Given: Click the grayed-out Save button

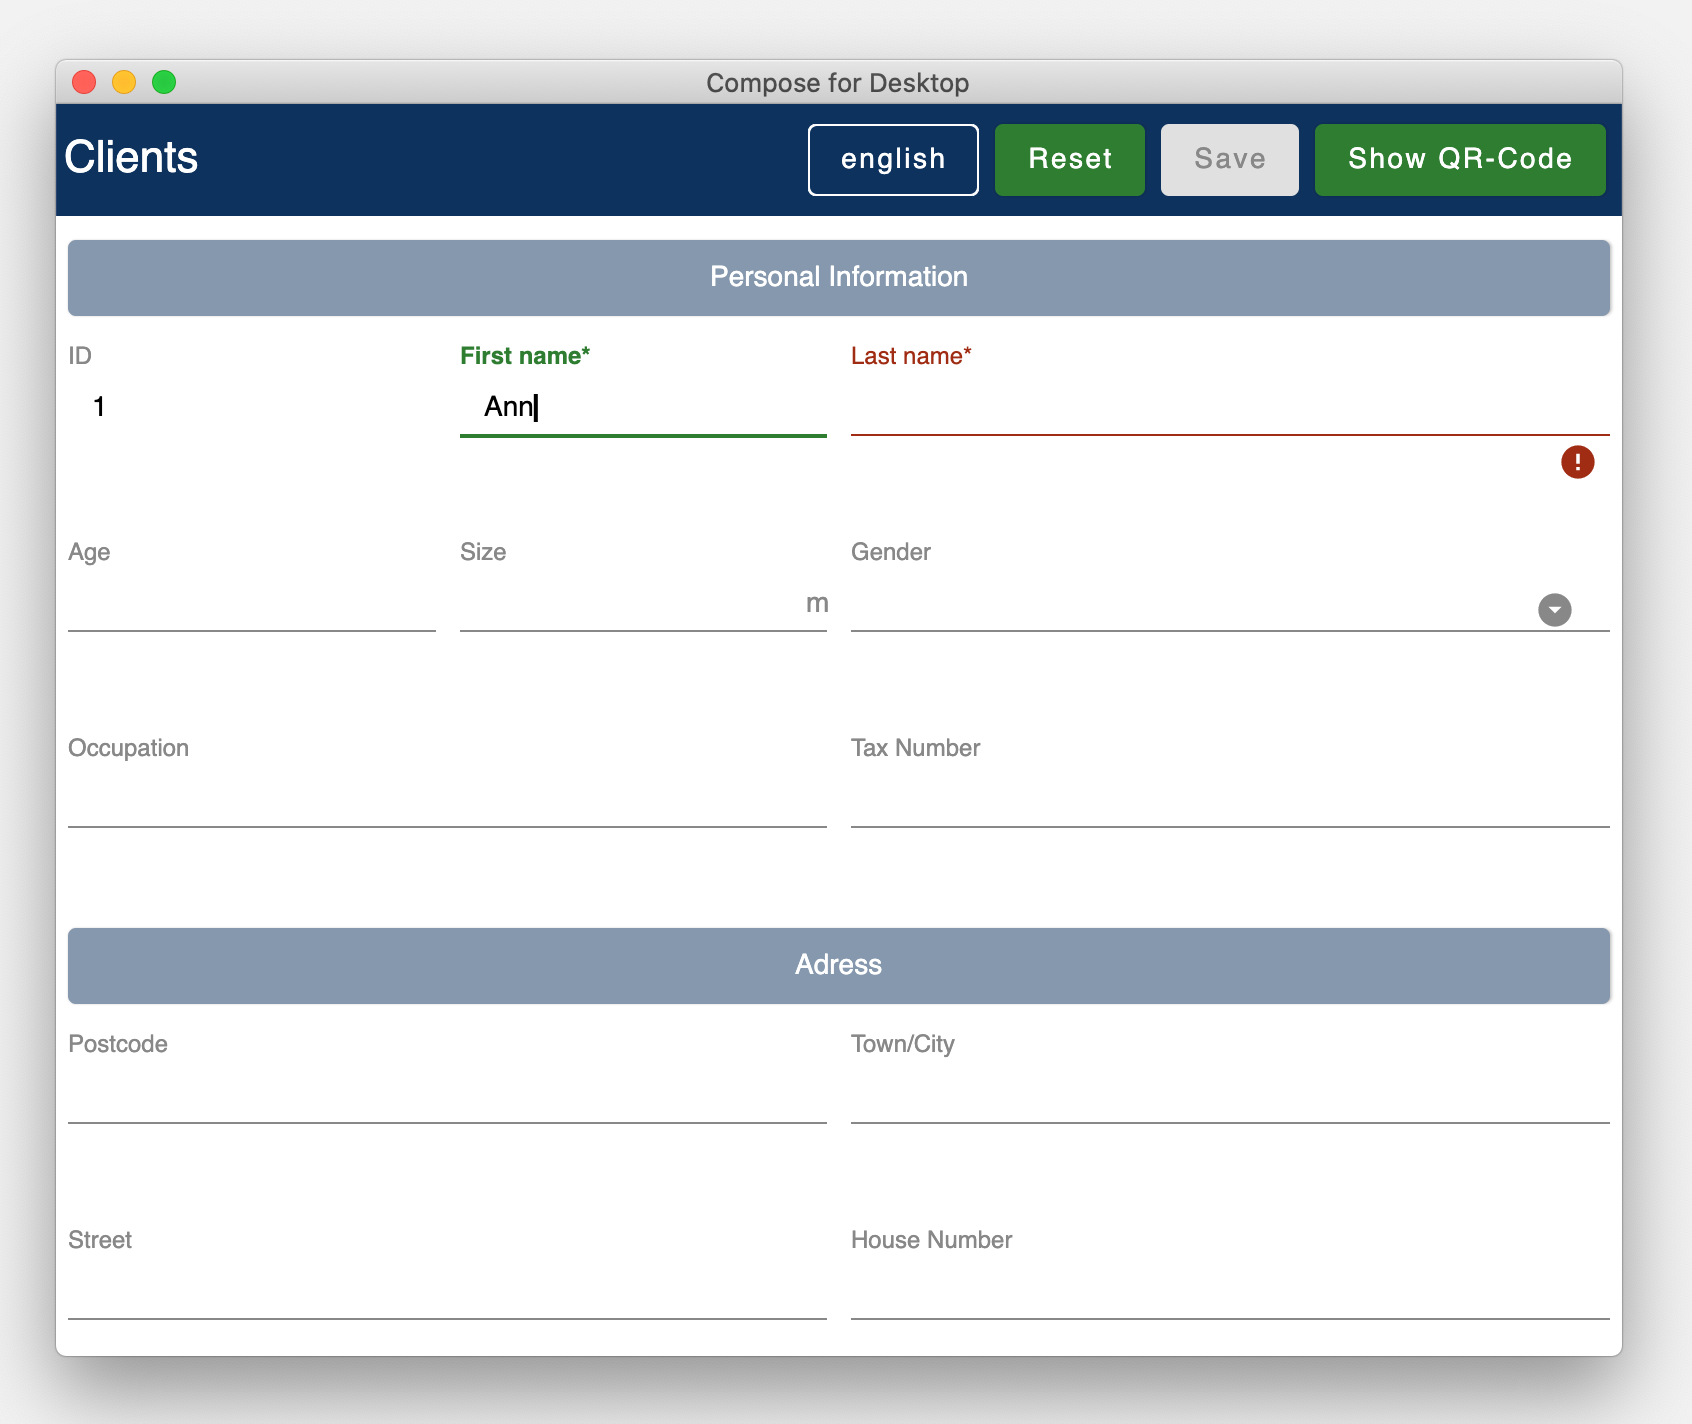Looking at the screenshot, I should pyautogui.click(x=1229, y=160).
